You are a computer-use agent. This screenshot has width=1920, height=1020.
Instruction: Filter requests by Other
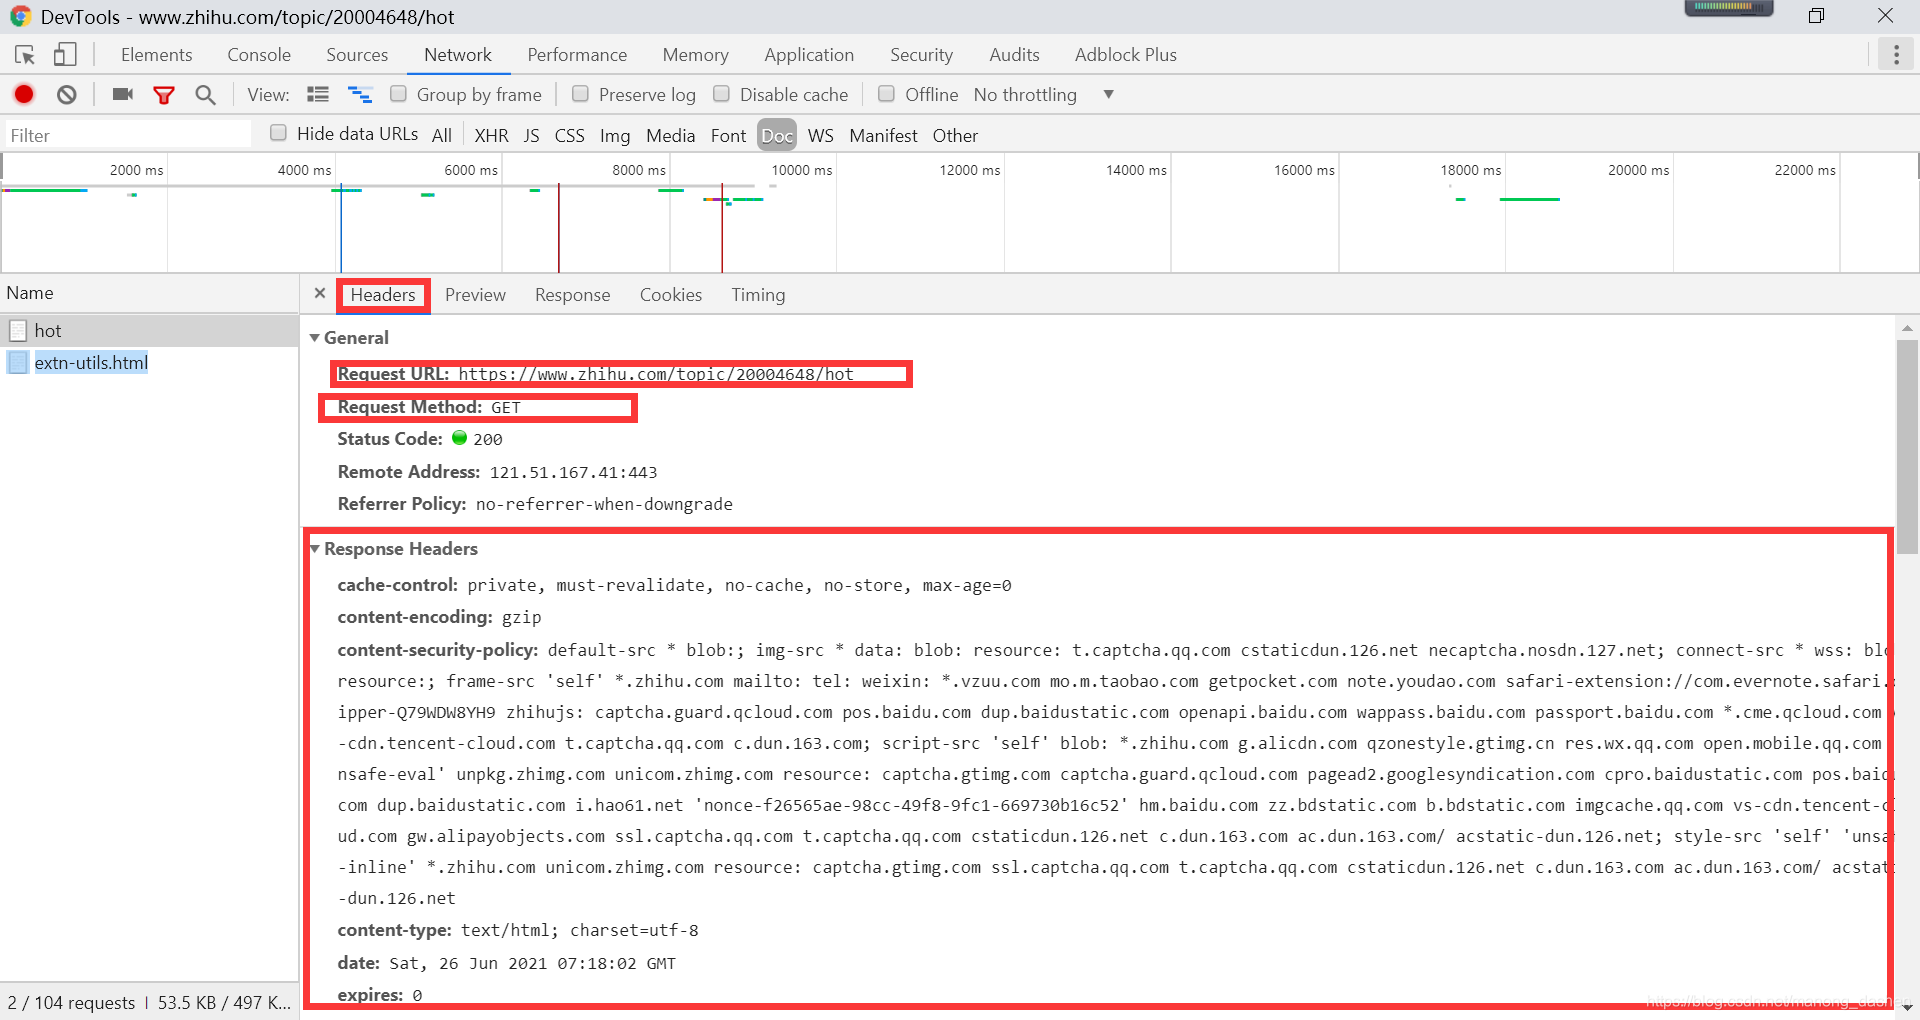(x=955, y=135)
